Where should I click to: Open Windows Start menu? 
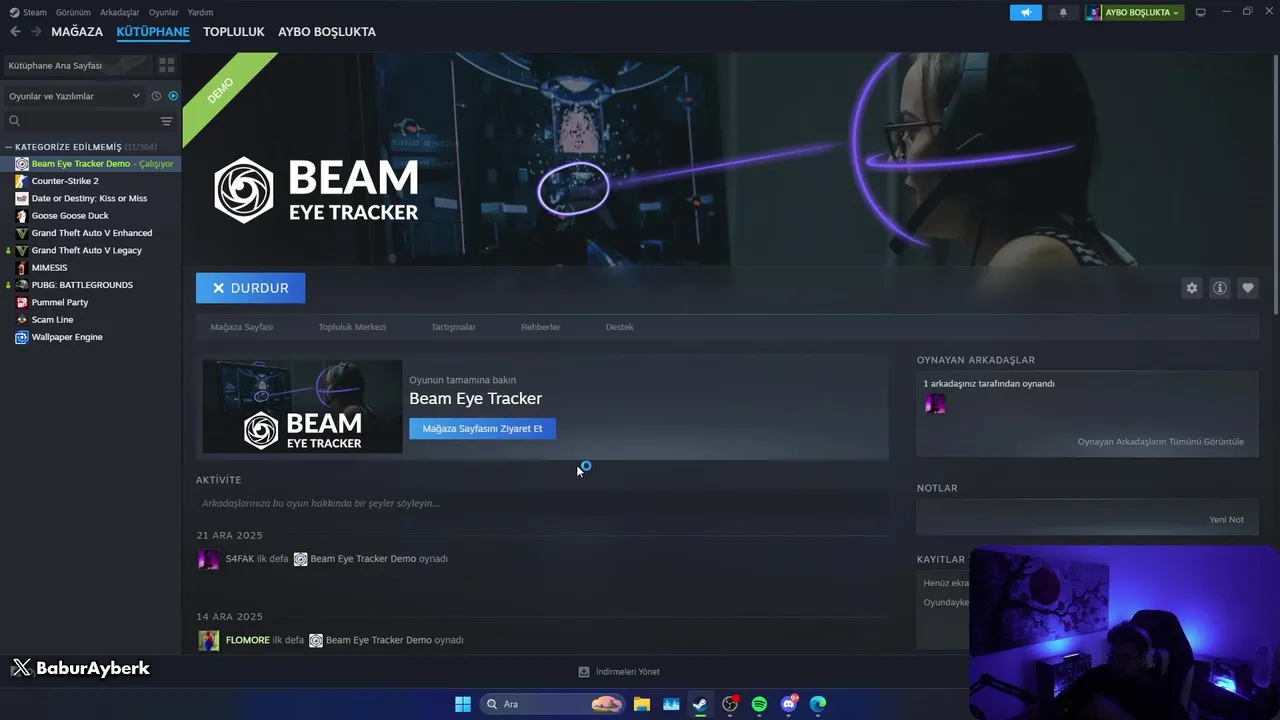[463, 704]
